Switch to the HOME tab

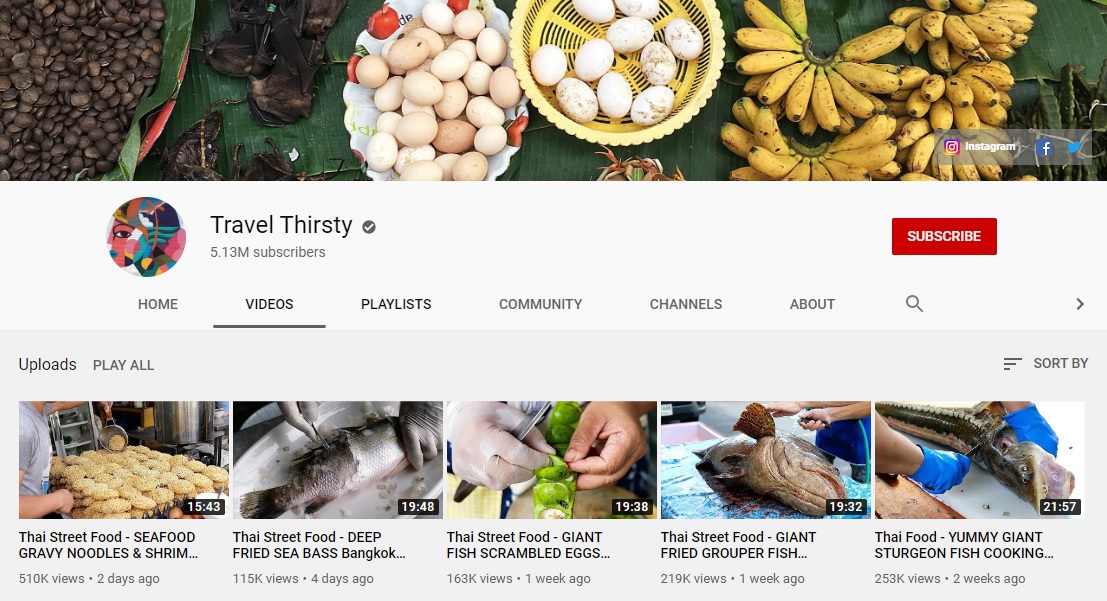(x=157, y=304)
